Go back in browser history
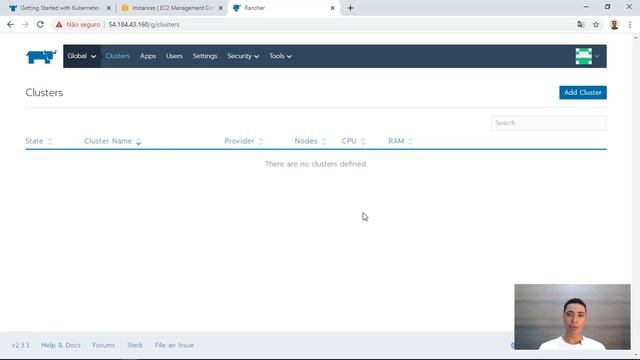The image size is (640, 360). click(x=10, y=24)
